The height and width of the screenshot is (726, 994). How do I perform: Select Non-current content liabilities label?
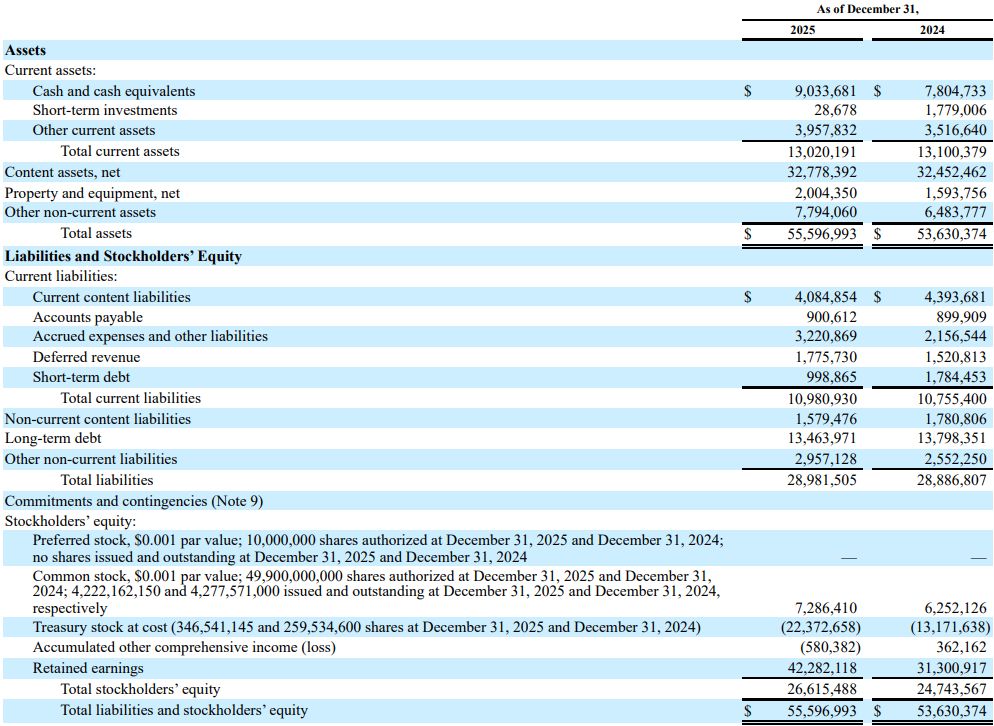coord(98,419)
